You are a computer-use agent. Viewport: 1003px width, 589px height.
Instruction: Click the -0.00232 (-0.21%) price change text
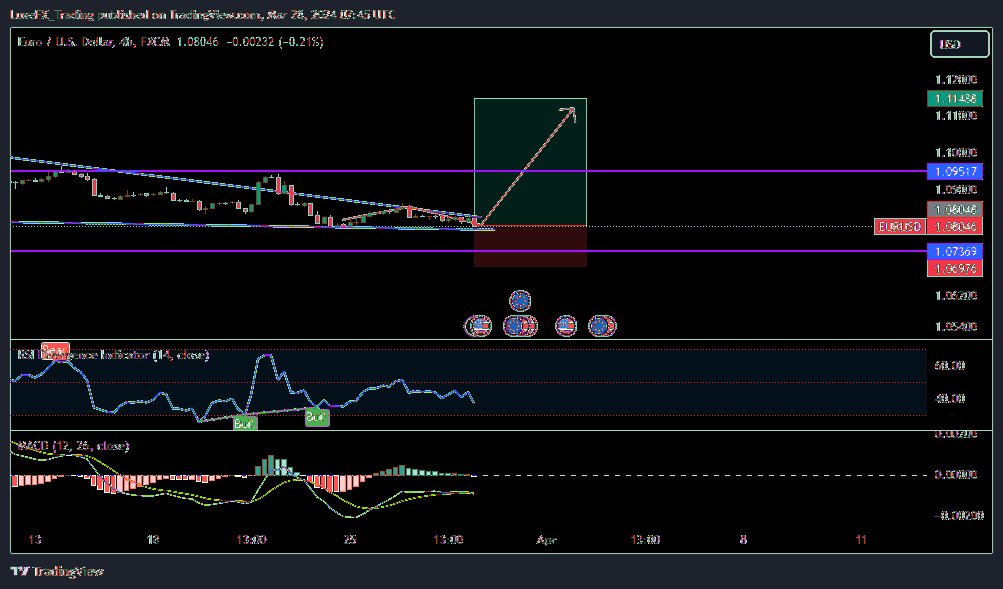pyautogui.click(x=275, y=42)
